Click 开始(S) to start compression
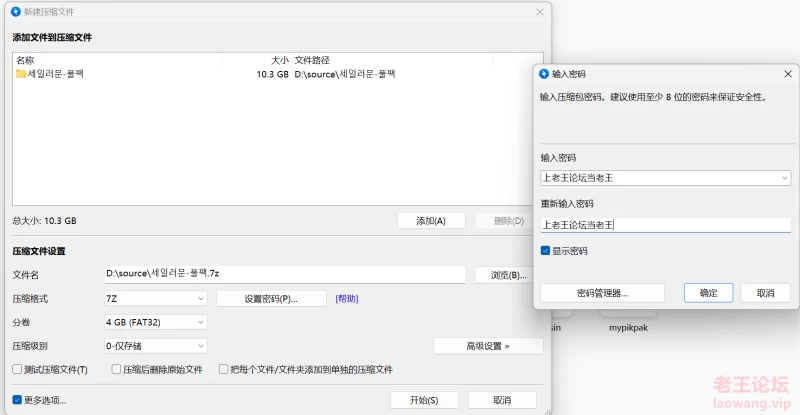This screenshot has width=800, height=415. [424, 400]
